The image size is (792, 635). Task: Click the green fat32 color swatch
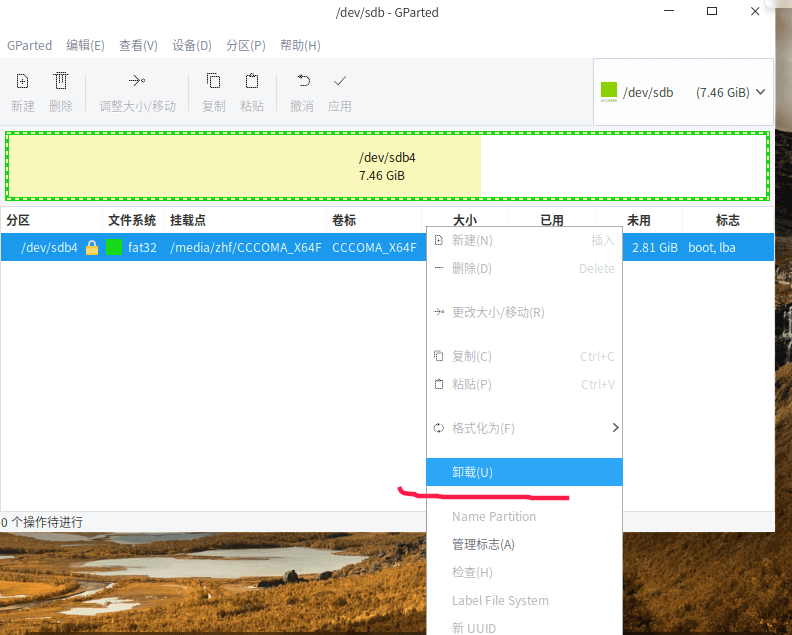click(x=114, y=248)
